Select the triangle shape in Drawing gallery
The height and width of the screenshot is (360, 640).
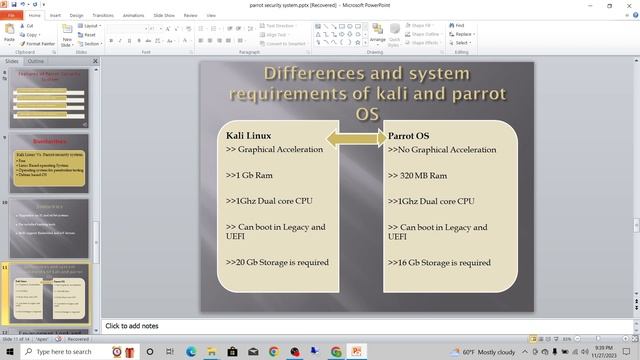(x=318, y=35)
